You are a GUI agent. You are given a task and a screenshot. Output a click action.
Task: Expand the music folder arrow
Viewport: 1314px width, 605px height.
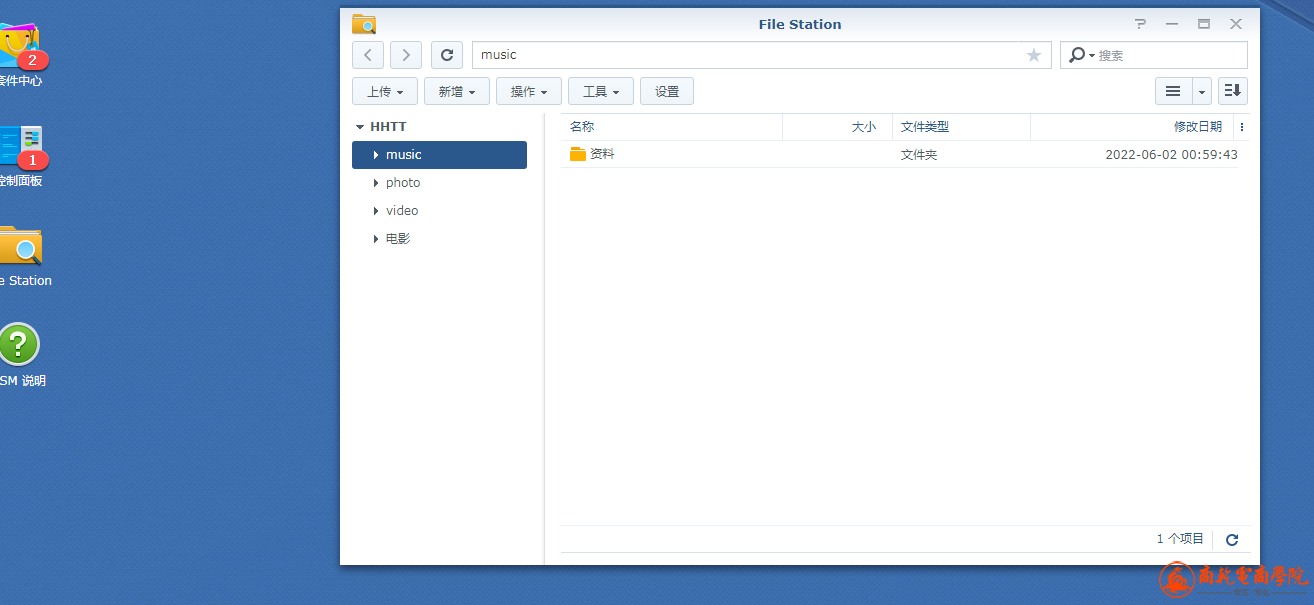(376, 155)
